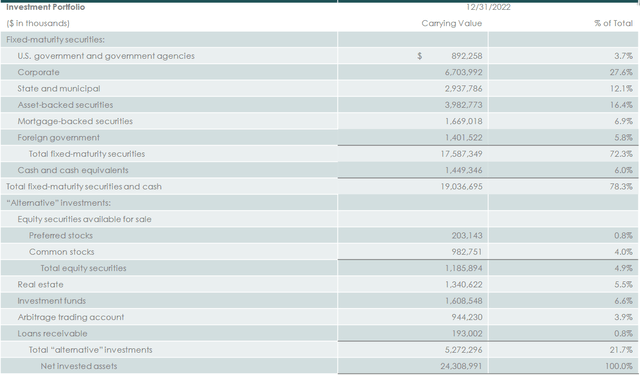640x375 pixels.
Task: Select the value 1,669,018
Action: pyautogui.click(x=463, y=121)
